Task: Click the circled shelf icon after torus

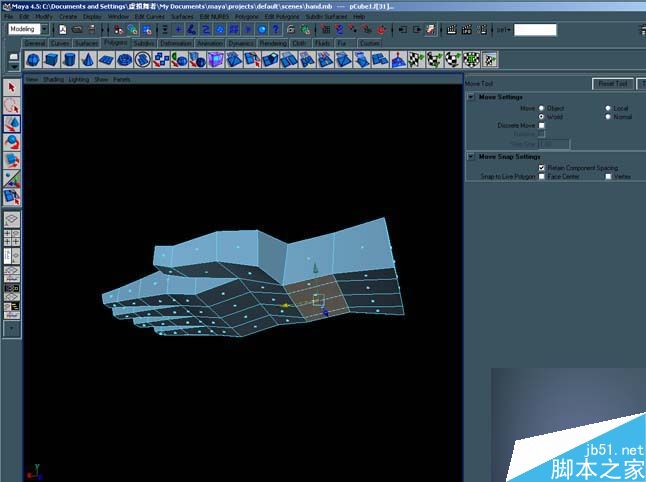Action: coord(143,59)
